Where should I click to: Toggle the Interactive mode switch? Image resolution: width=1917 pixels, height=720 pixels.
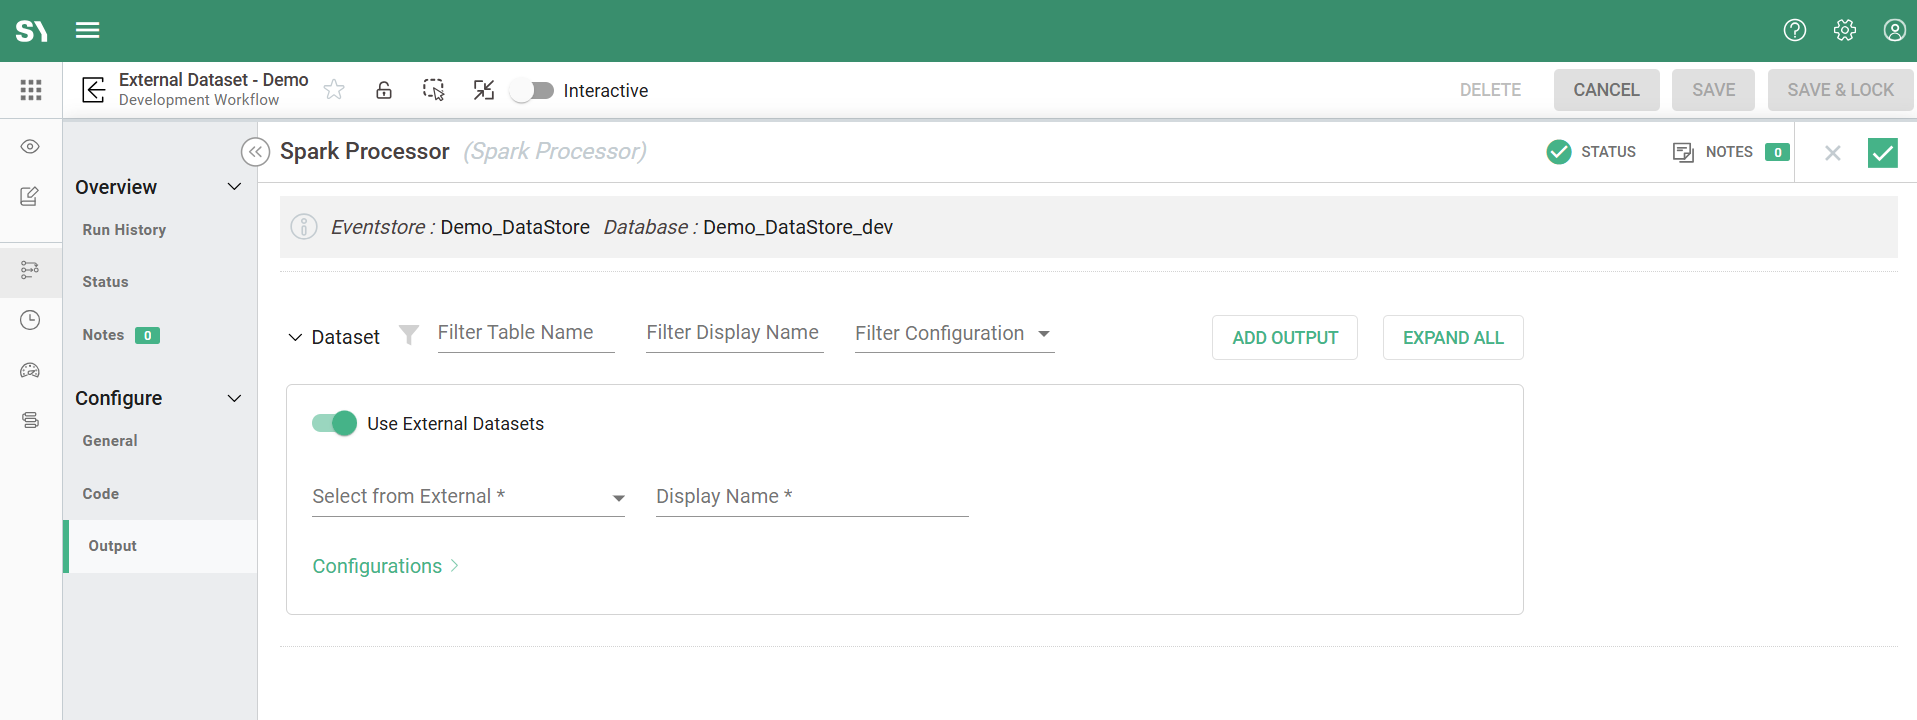532,91
